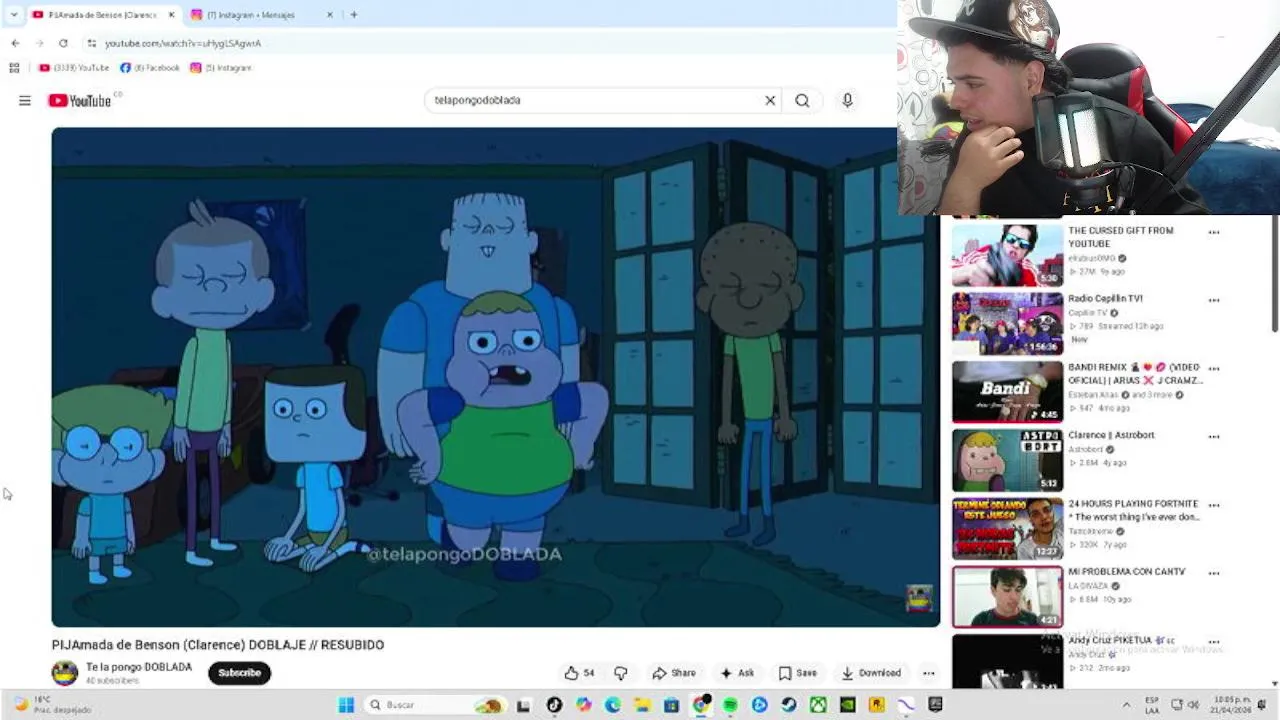Screen dimensions: 1280x720
Task: Click the PIJAmada de Benson video title
Action: pos(218,645)
